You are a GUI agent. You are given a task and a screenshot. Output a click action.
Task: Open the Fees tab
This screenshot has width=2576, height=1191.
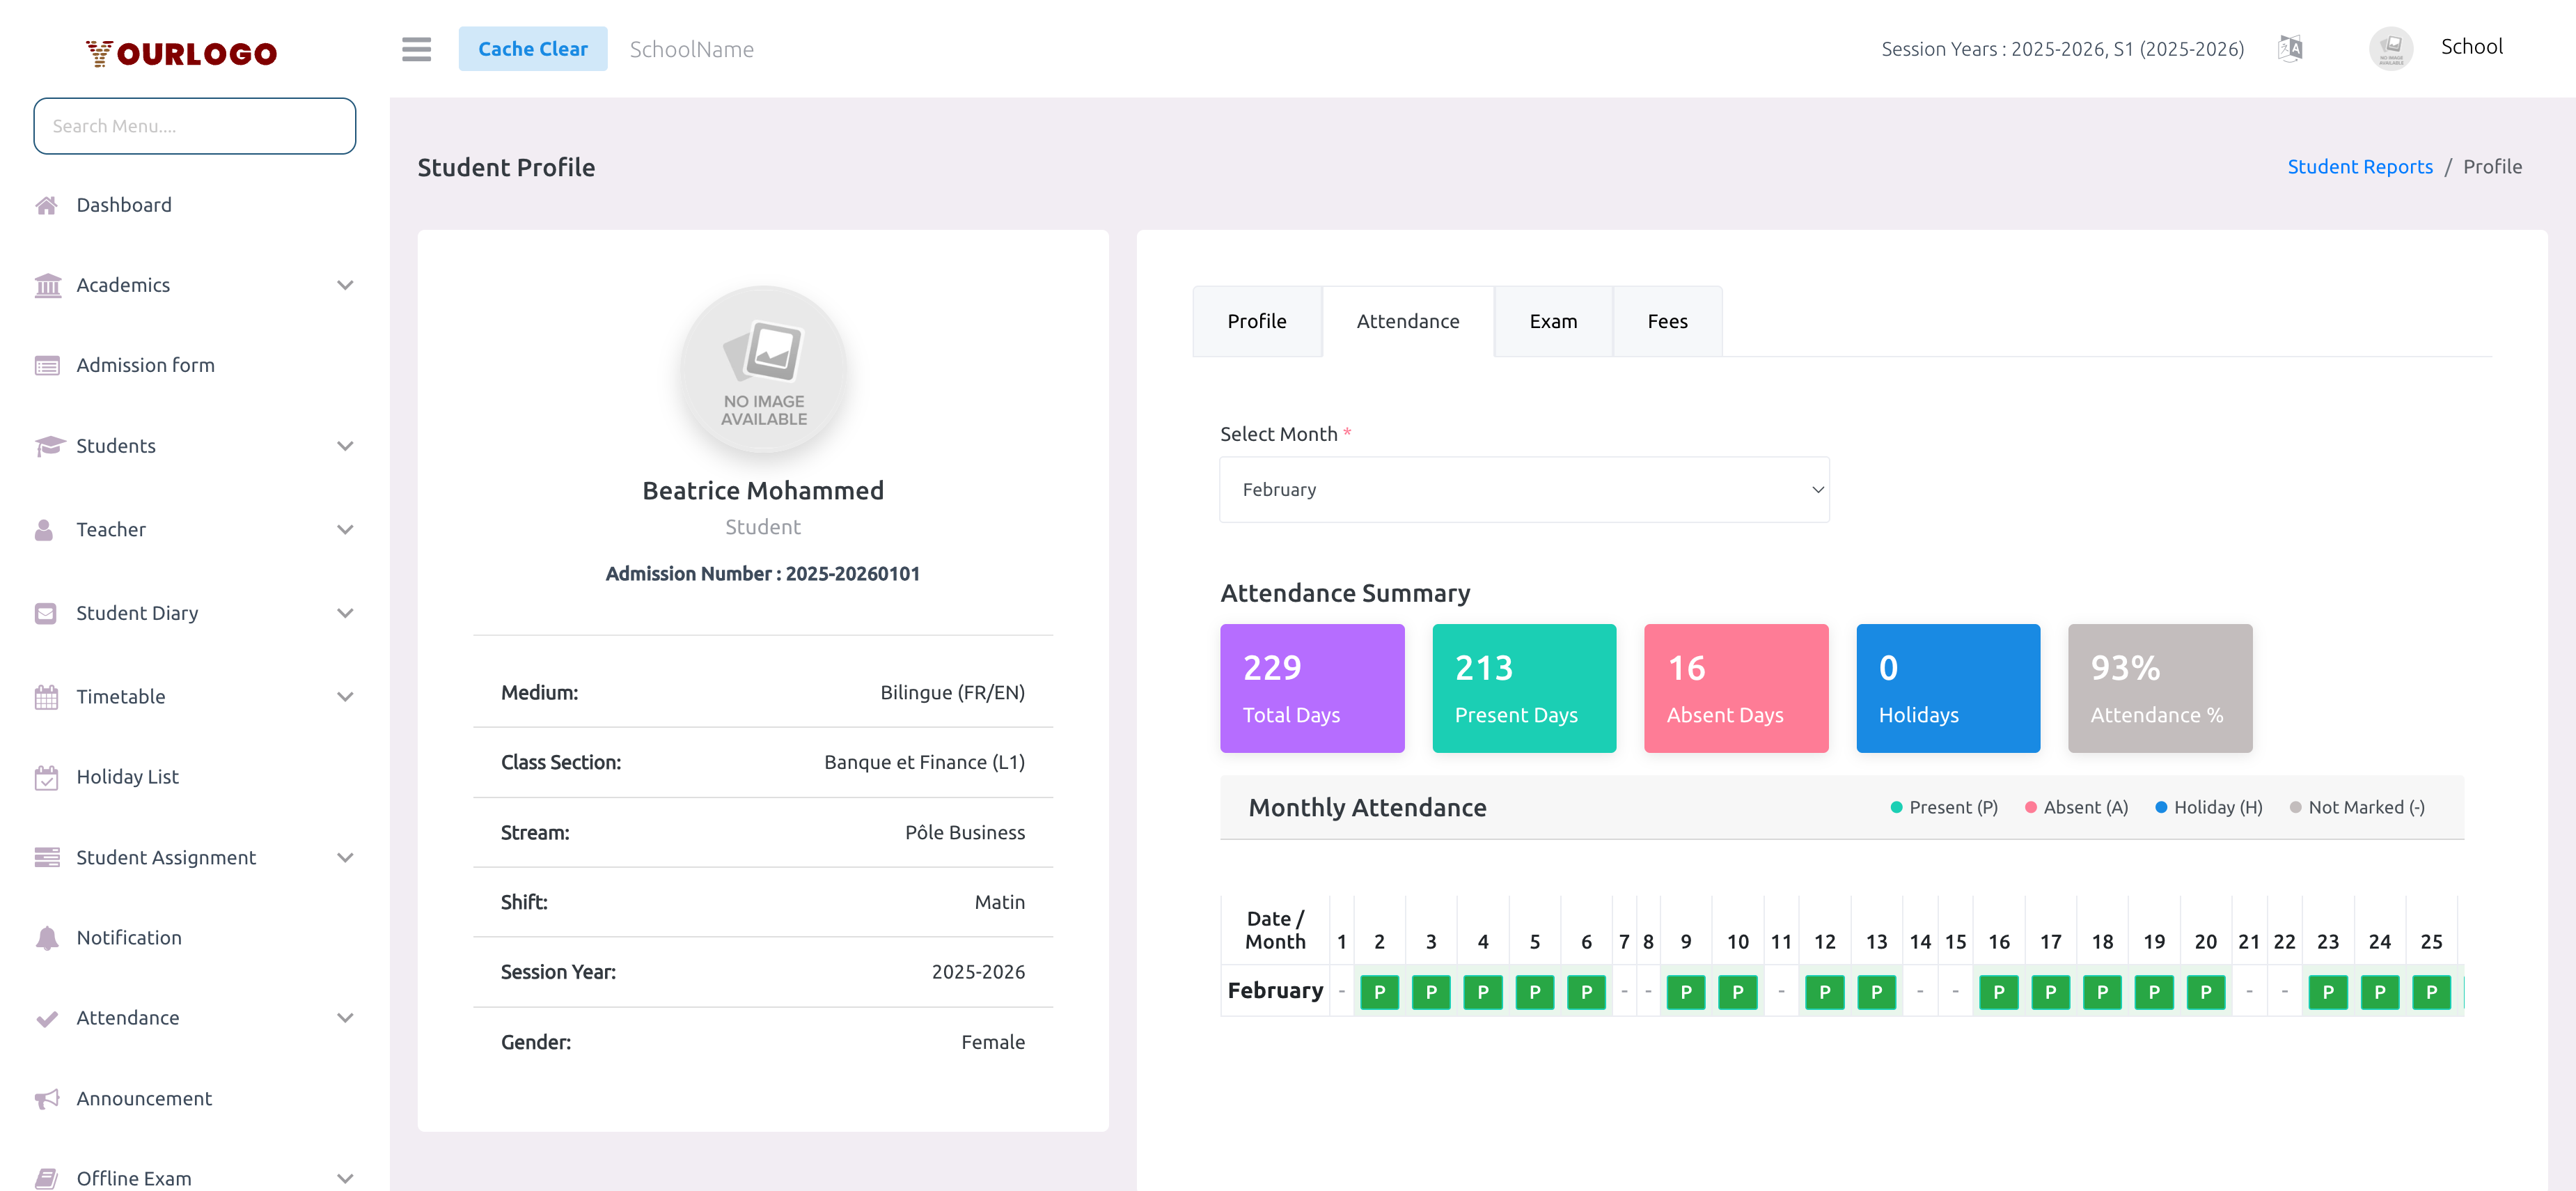tap(1666, 322)
